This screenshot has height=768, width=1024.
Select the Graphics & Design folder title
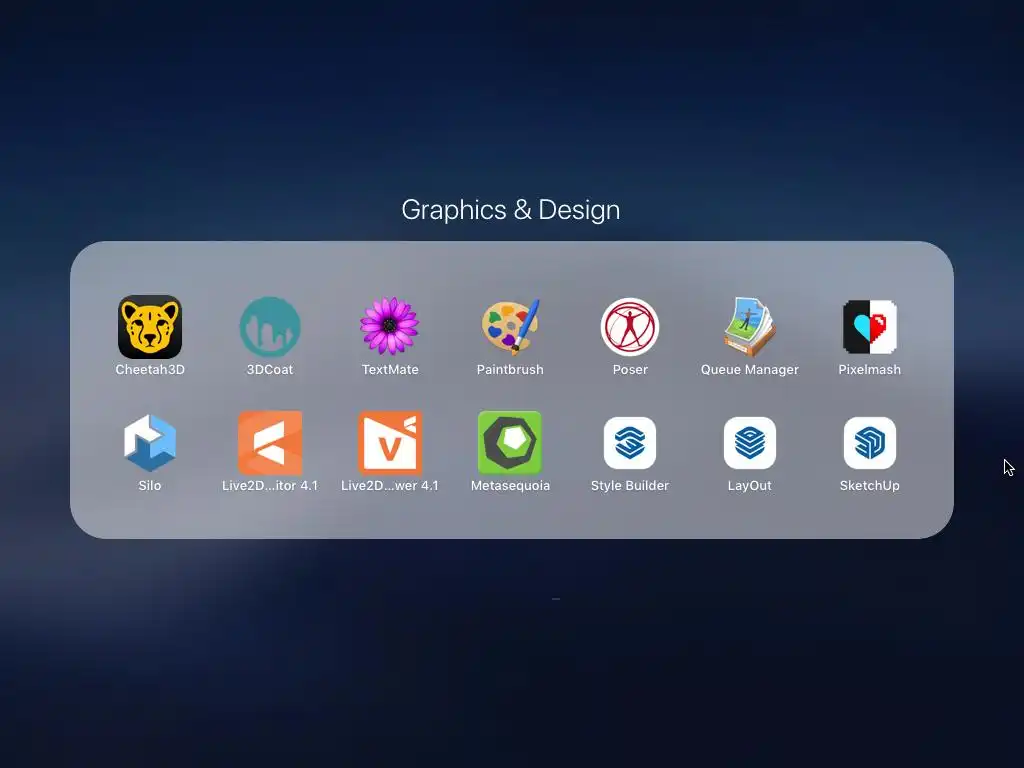[511, 210]
